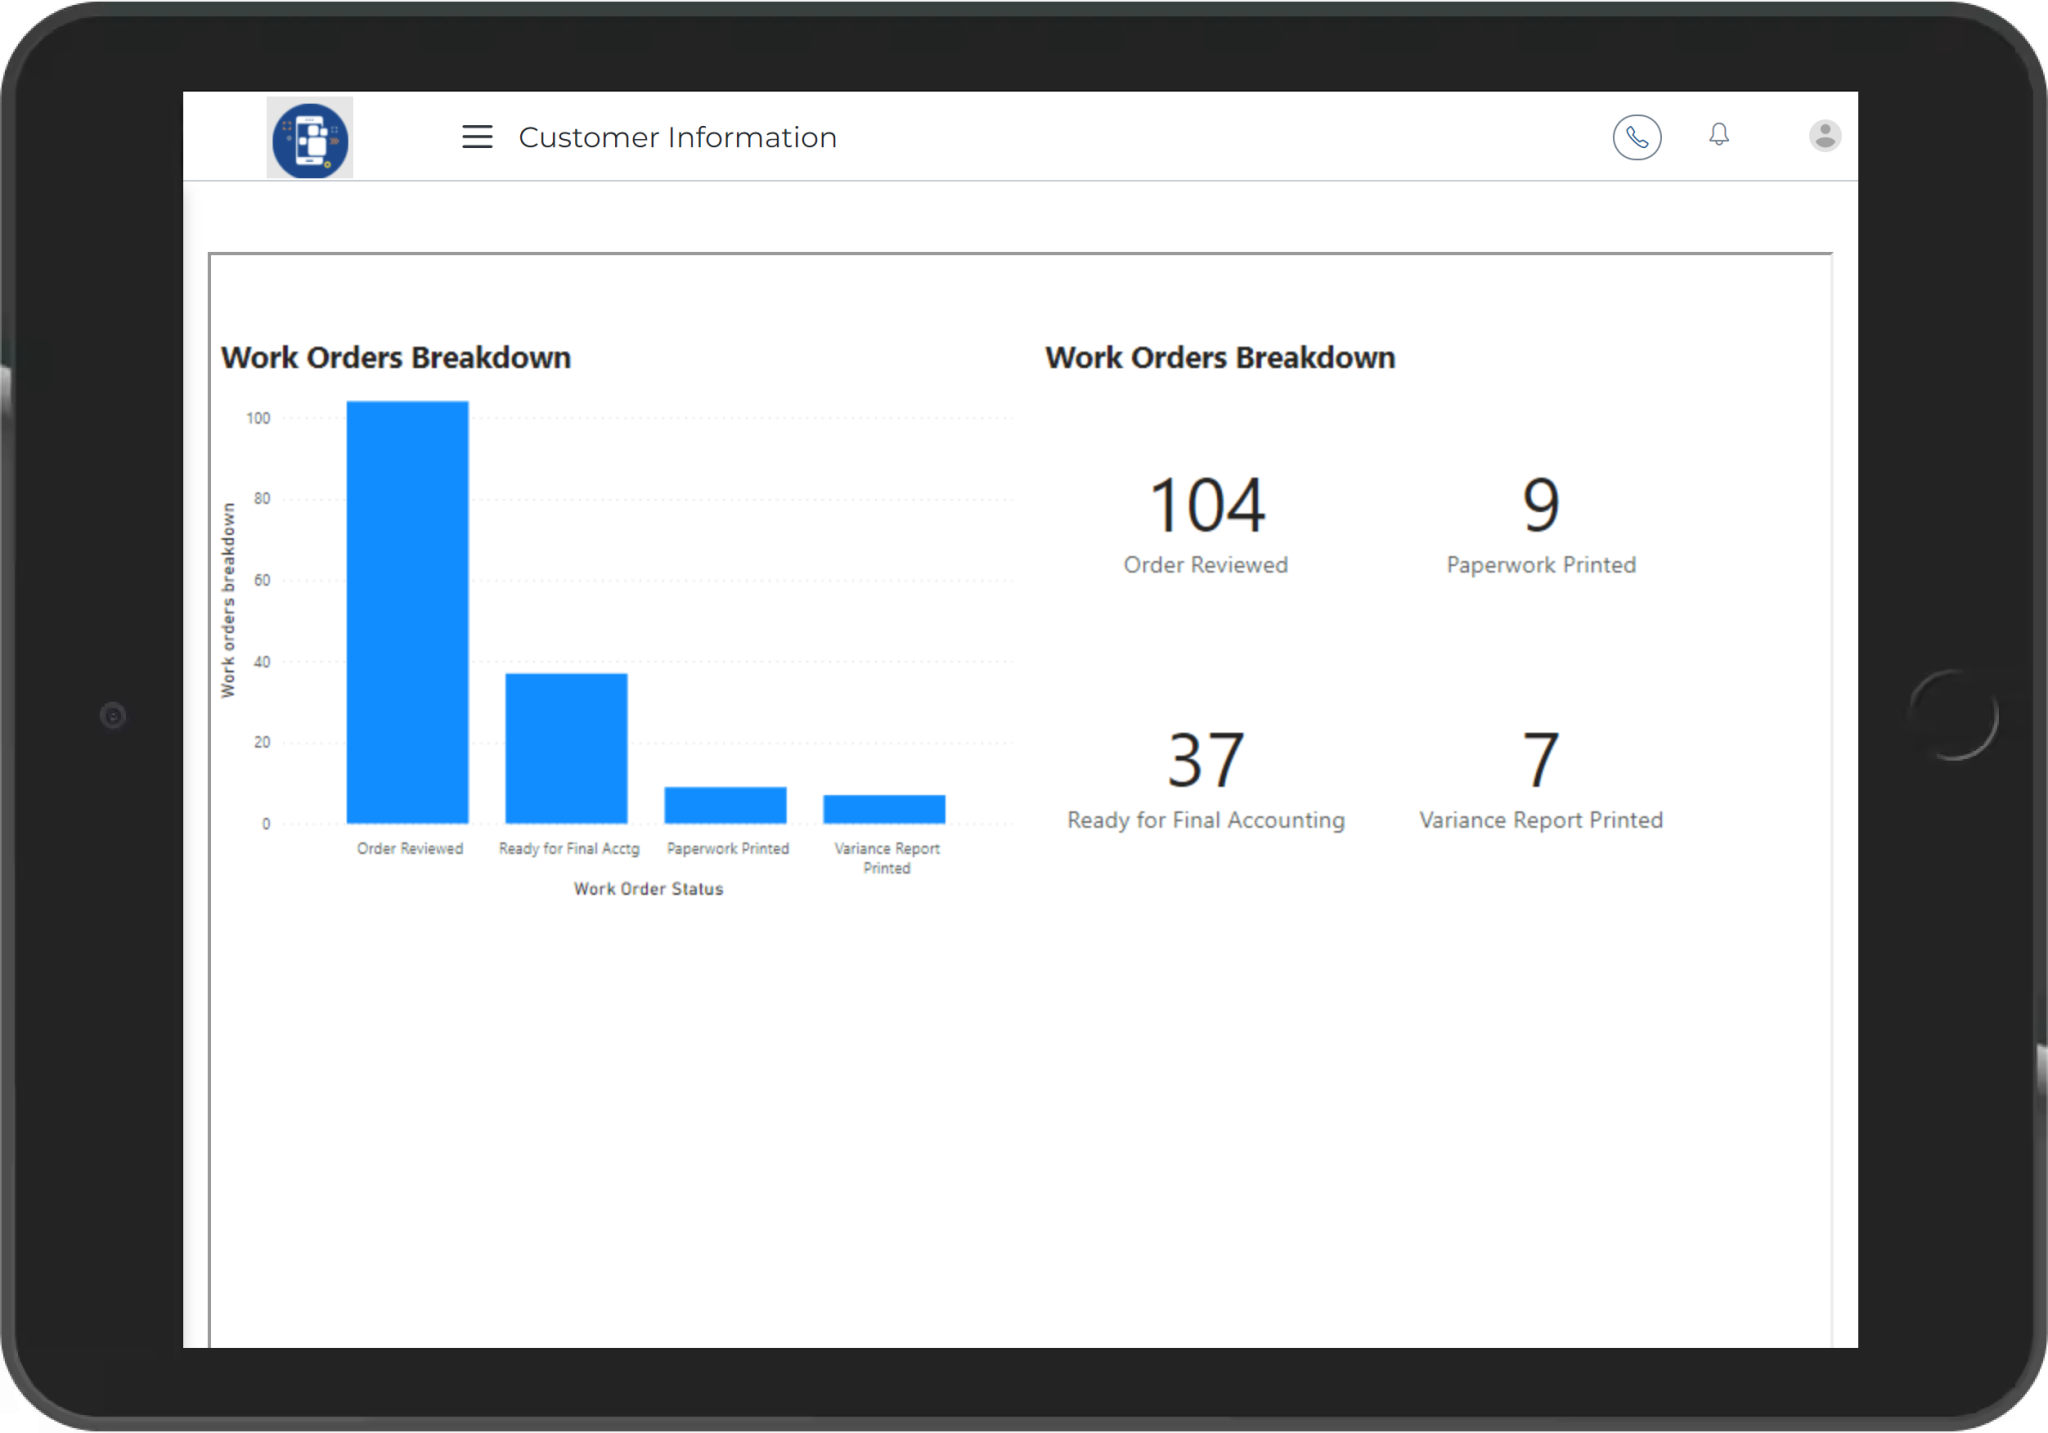Click the user profile avatar icon
The image size is (2048, 1433).
click(x=1824, y=135)
